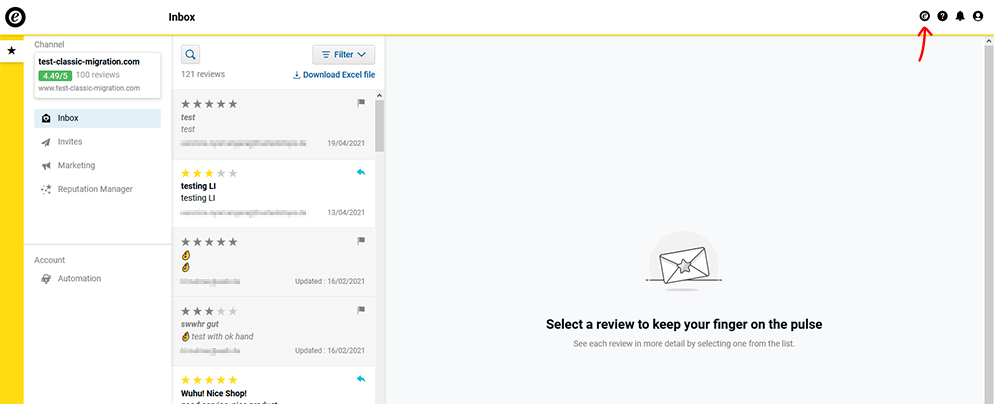Image resolution: width=994 pixels, height=404 pixels.
Task: Click the Automation robot icon
Action: pyautogui.click(x=46, y=278)
